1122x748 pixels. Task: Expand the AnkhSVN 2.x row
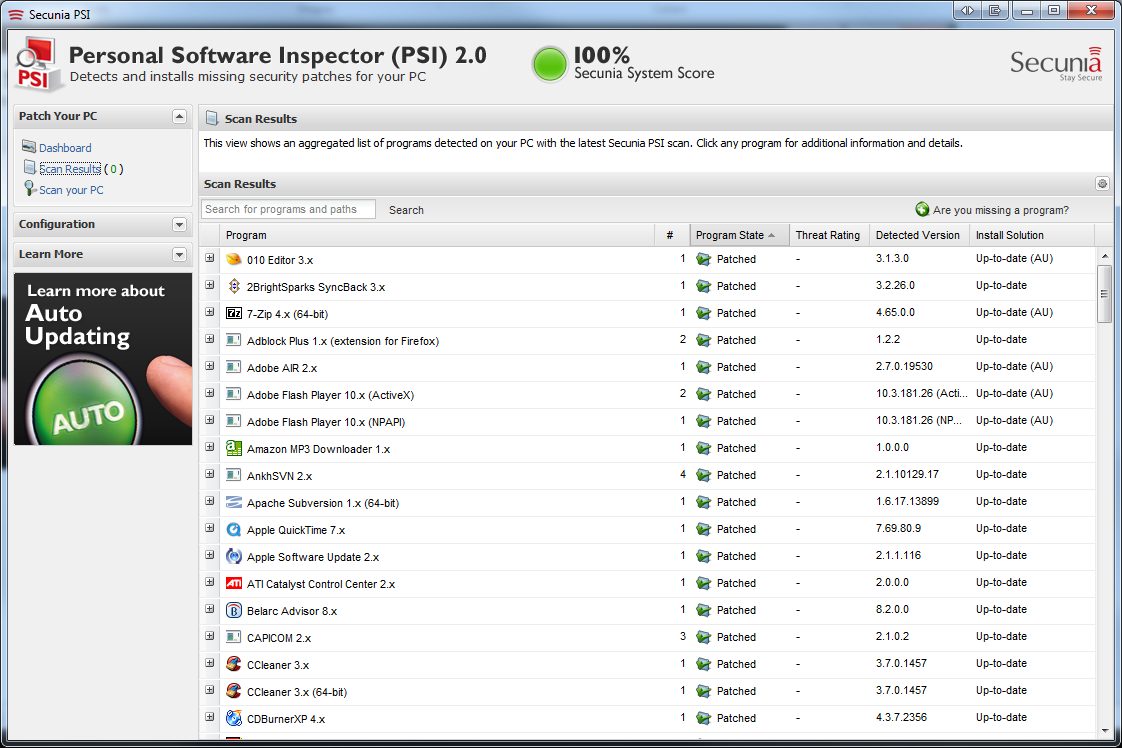210,474
